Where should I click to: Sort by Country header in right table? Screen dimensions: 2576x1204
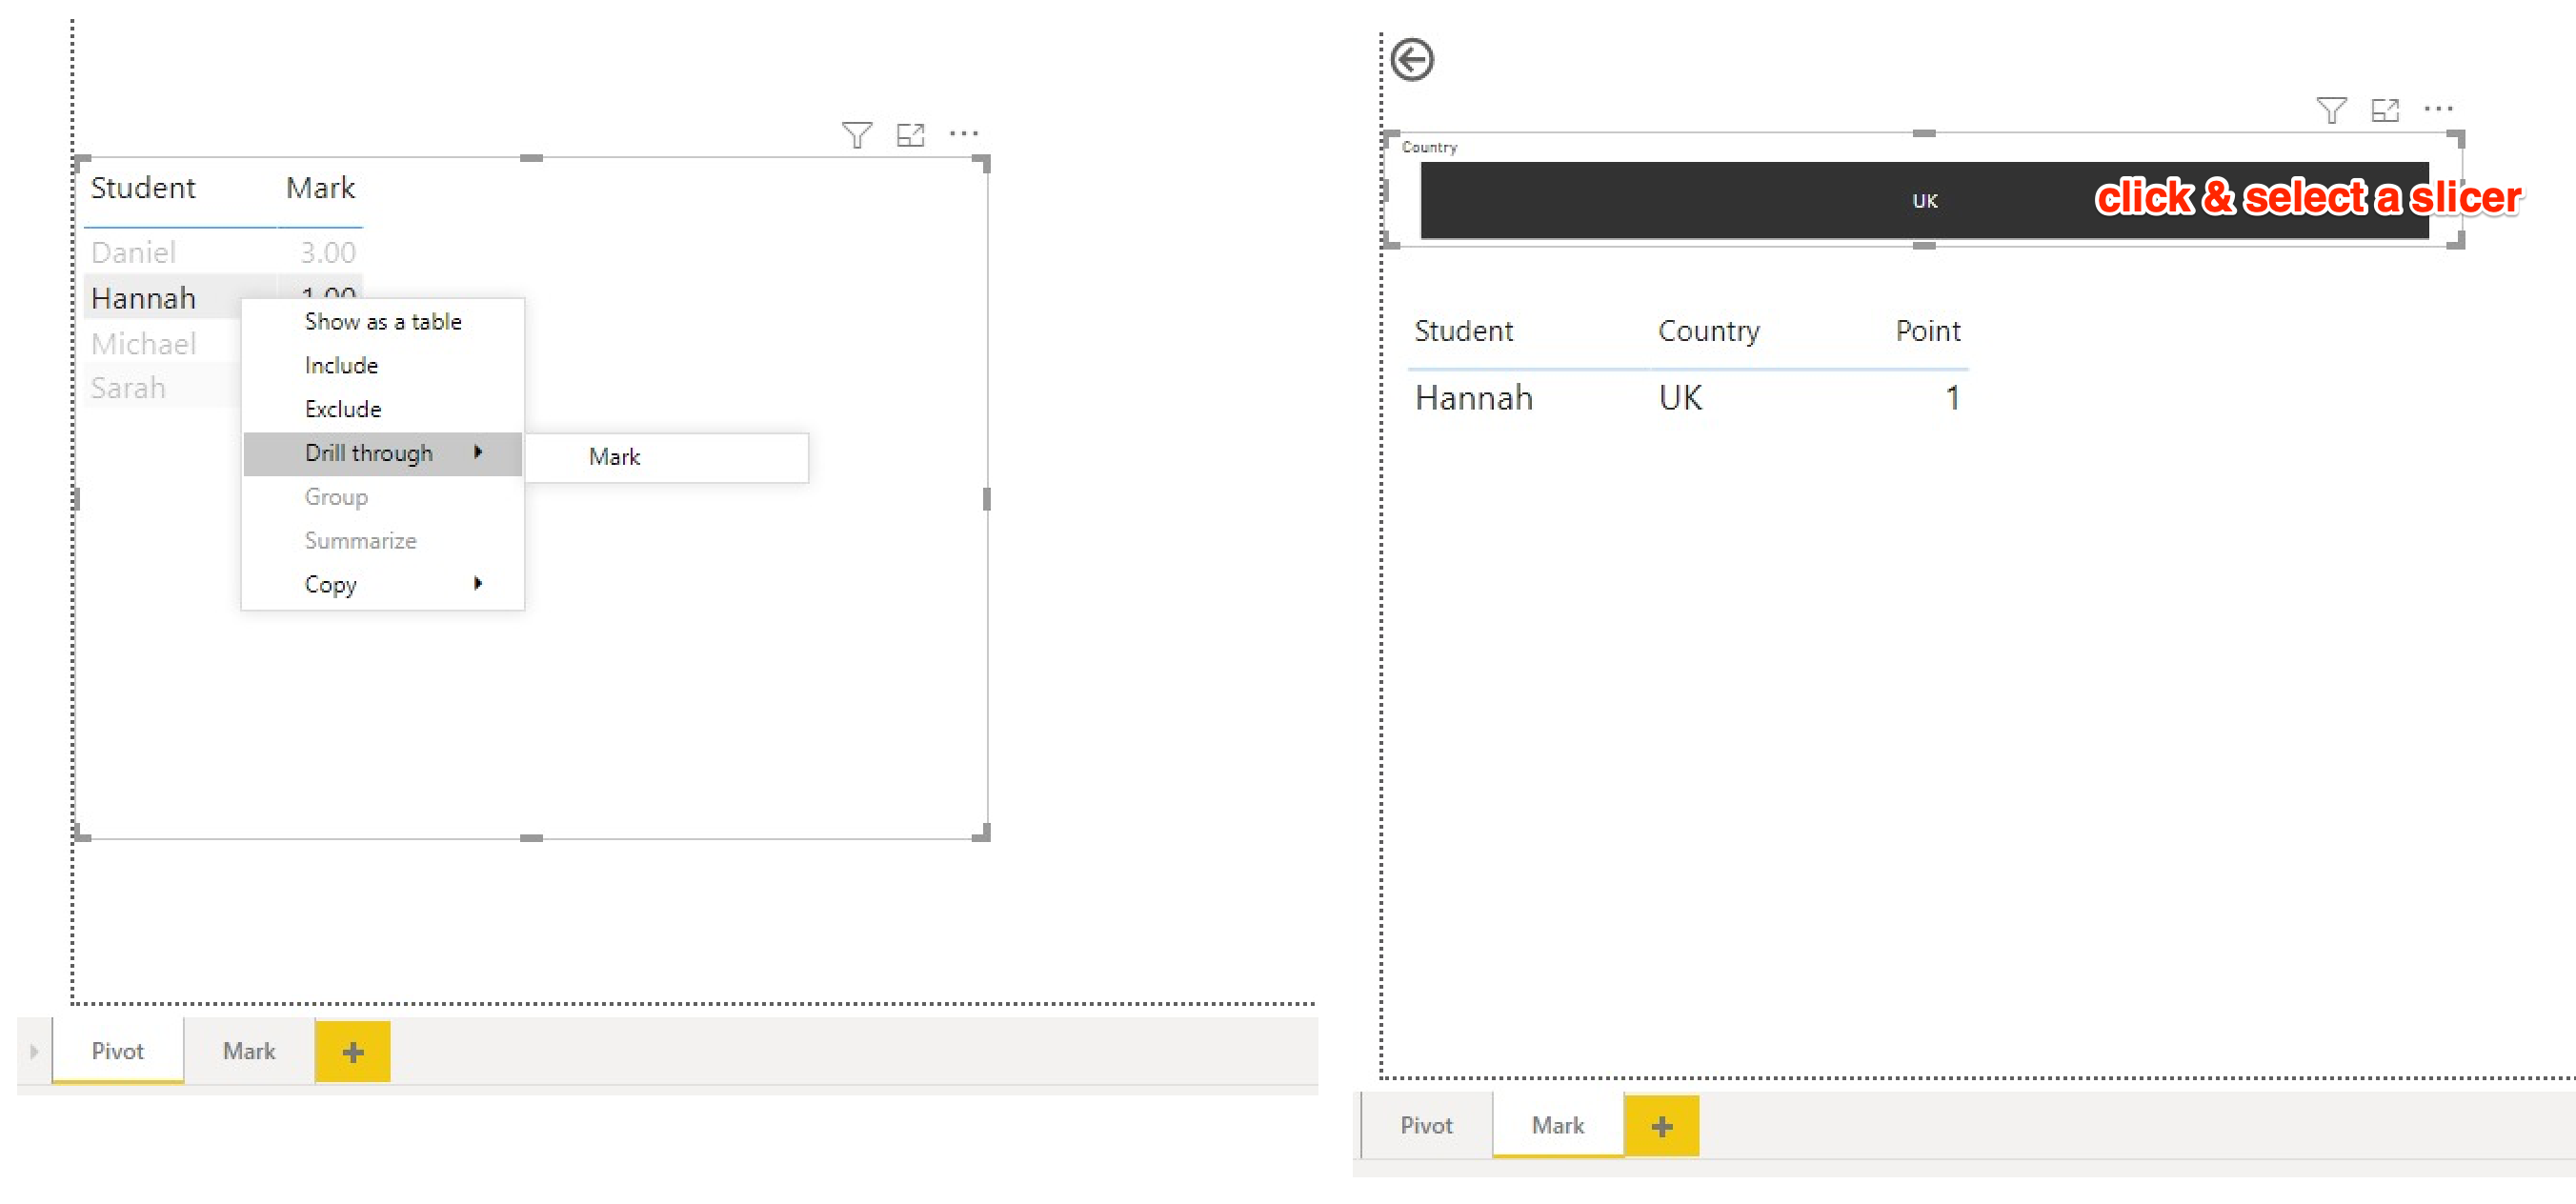tap(1708, 331)
